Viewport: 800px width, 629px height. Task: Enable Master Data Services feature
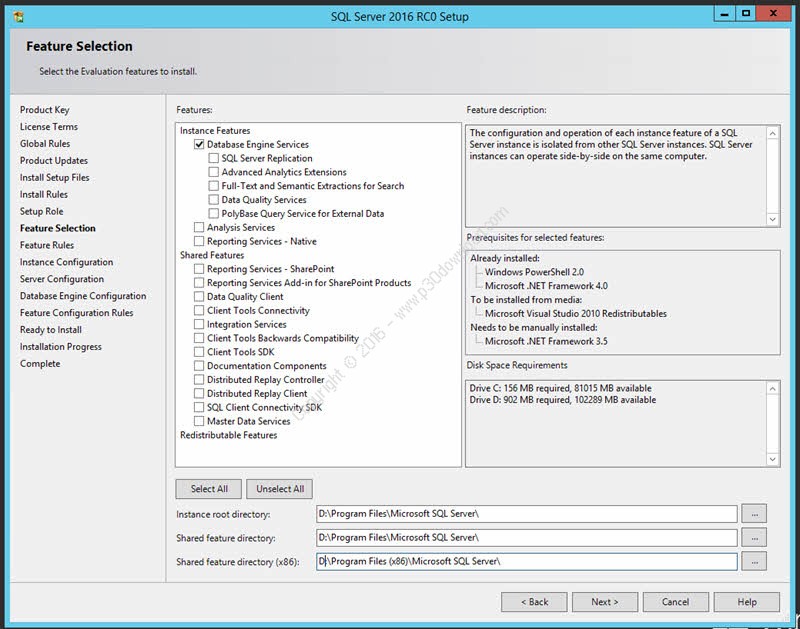pos(199,421)
